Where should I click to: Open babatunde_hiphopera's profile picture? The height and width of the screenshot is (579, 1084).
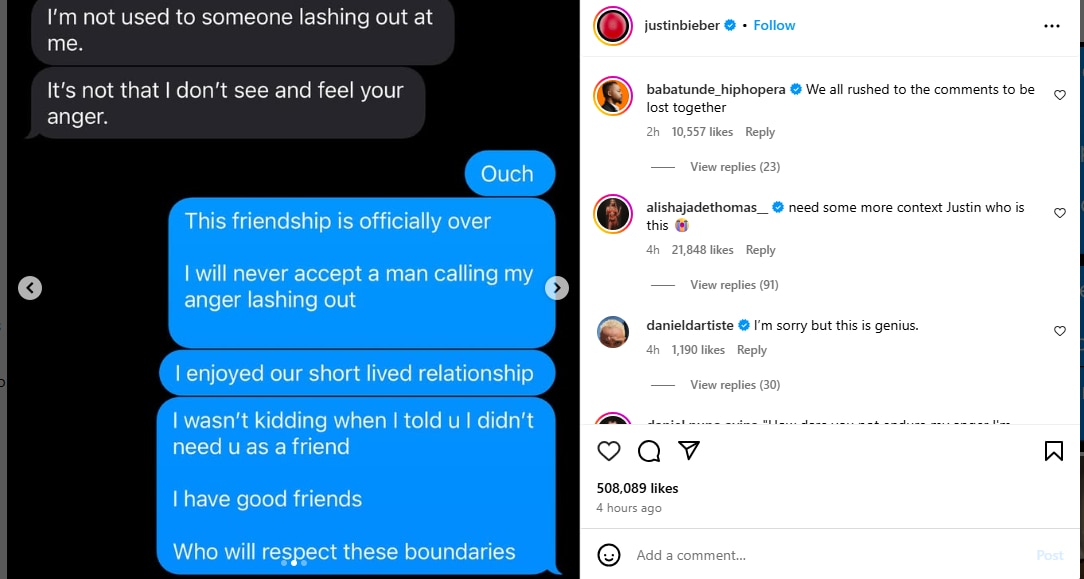pos(613,96)
